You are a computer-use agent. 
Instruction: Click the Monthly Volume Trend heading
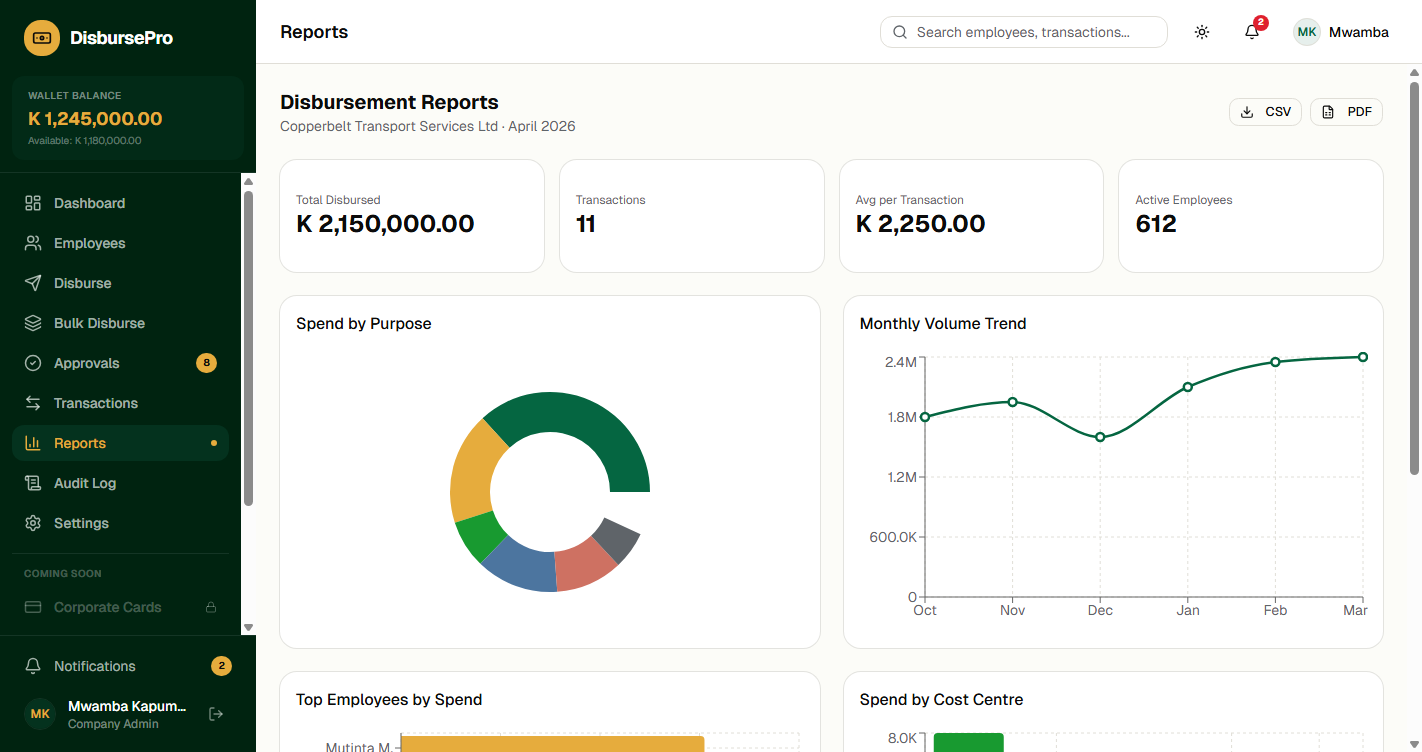coord(943,324)
